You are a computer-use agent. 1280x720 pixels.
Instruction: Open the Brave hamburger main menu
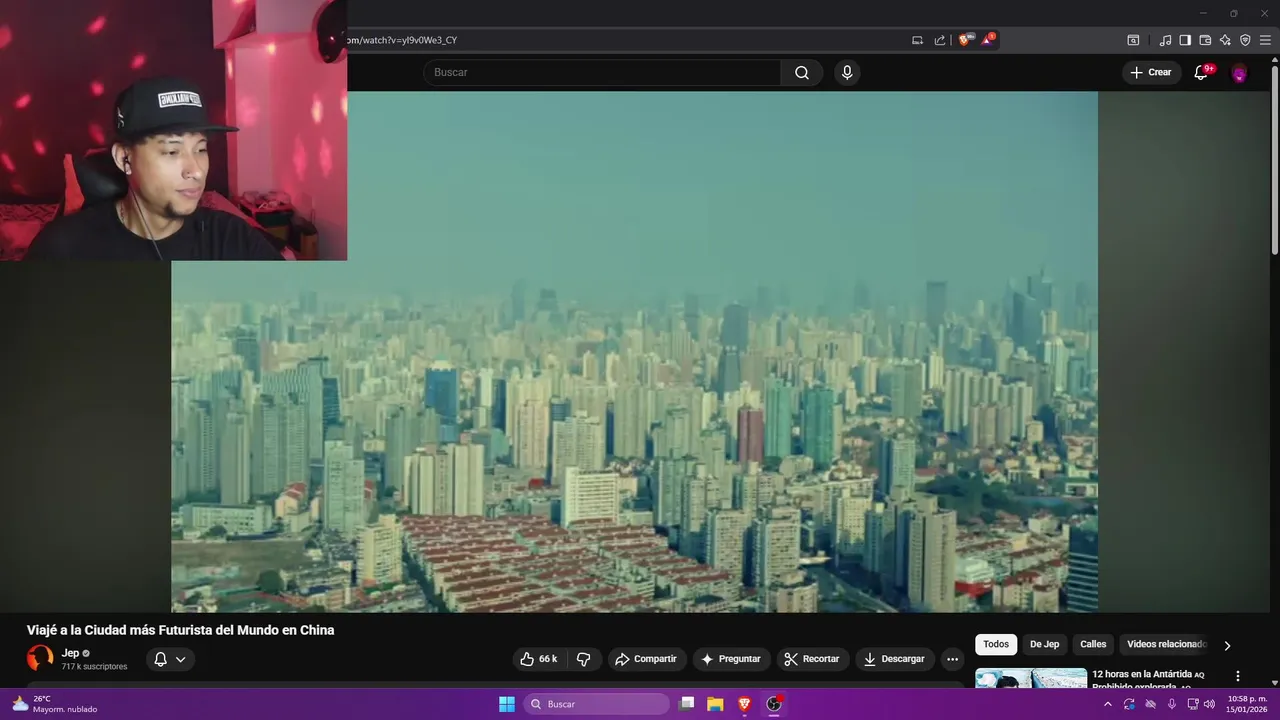click(x=1265, y=40)
